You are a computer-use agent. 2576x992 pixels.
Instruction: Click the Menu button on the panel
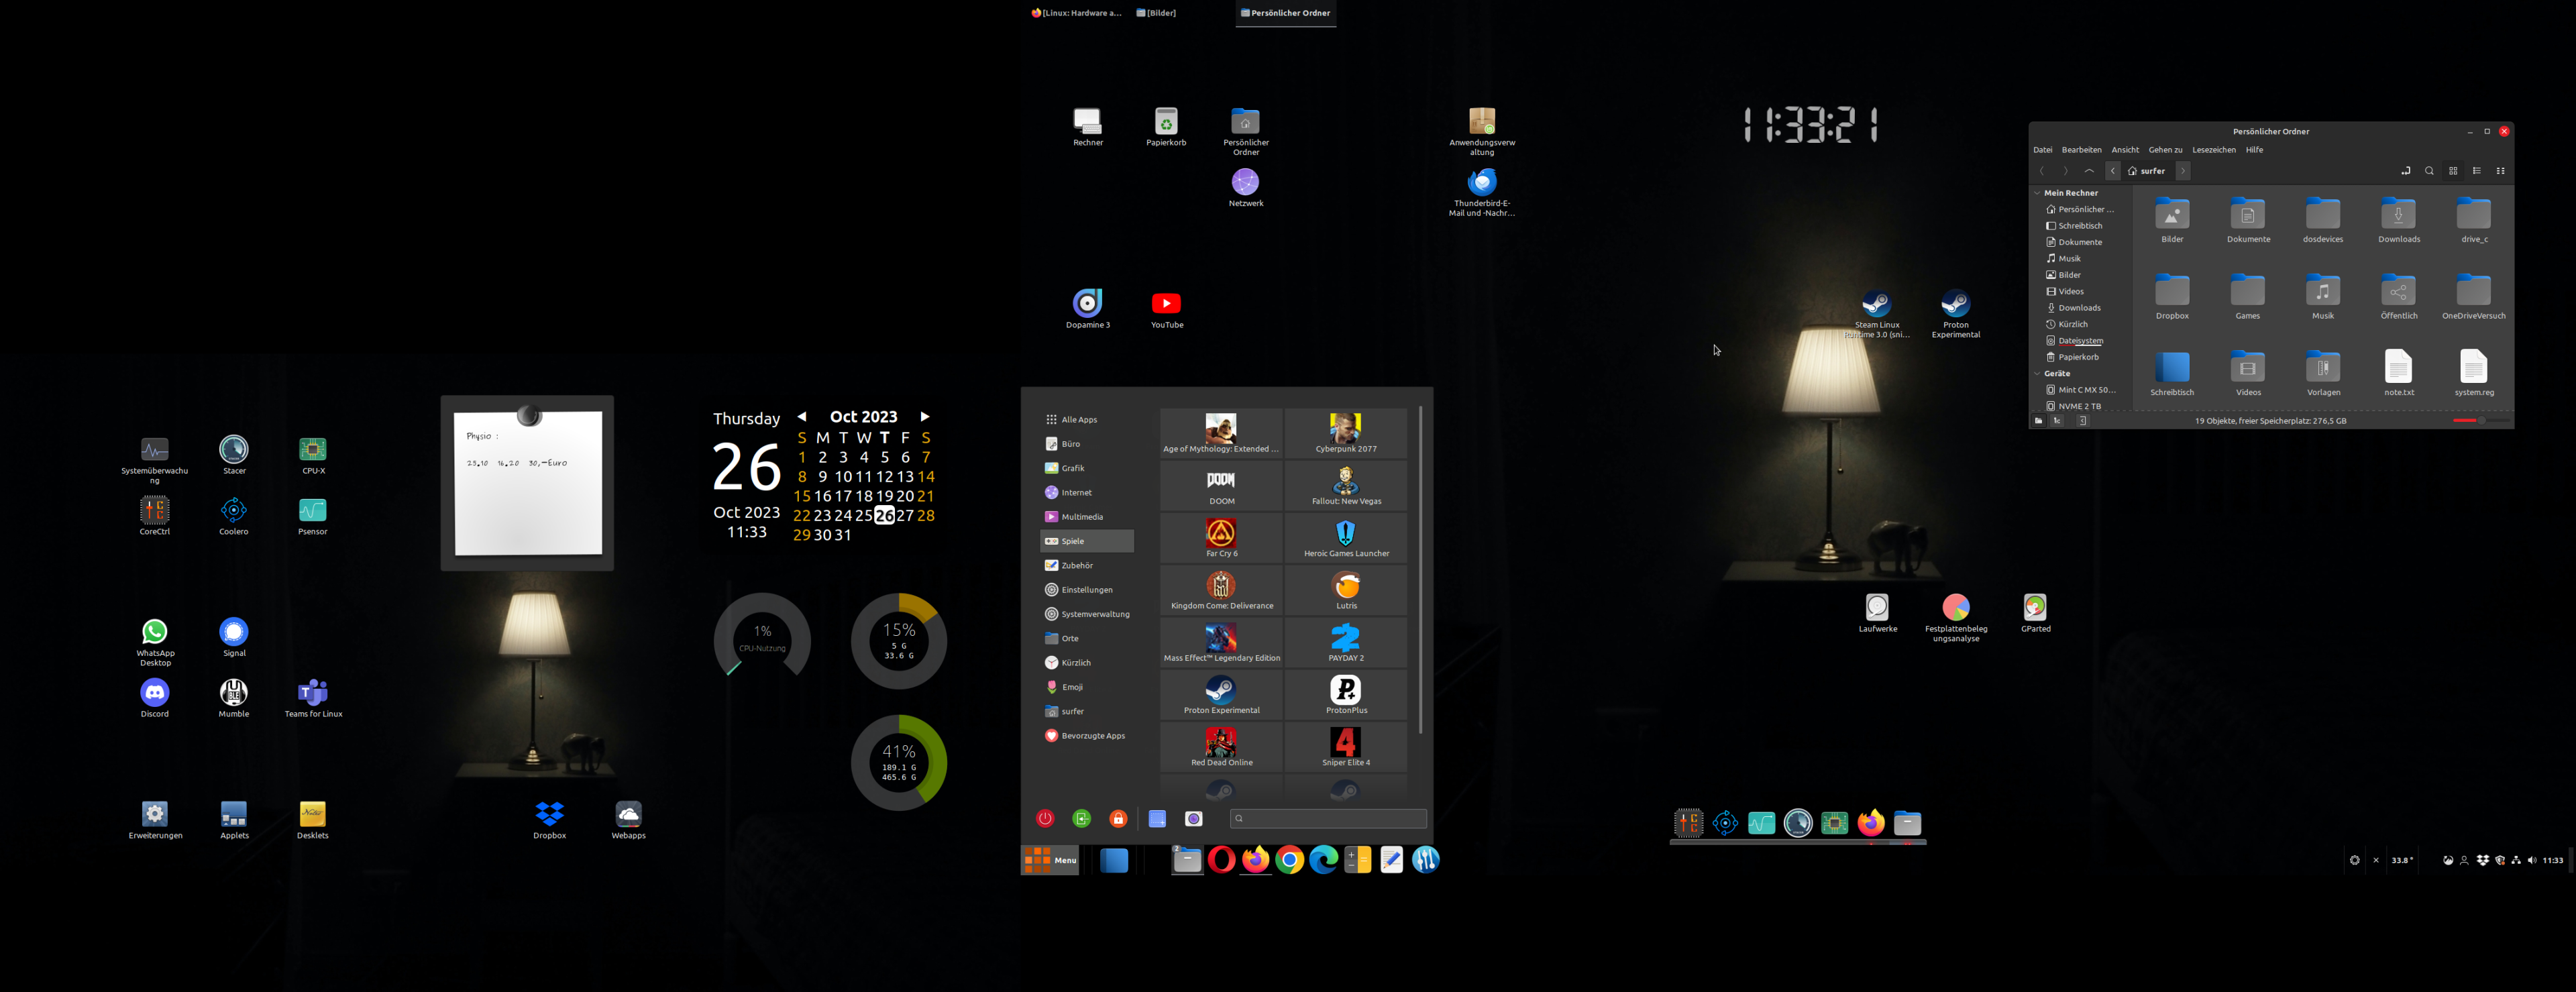pos(1050,860)
